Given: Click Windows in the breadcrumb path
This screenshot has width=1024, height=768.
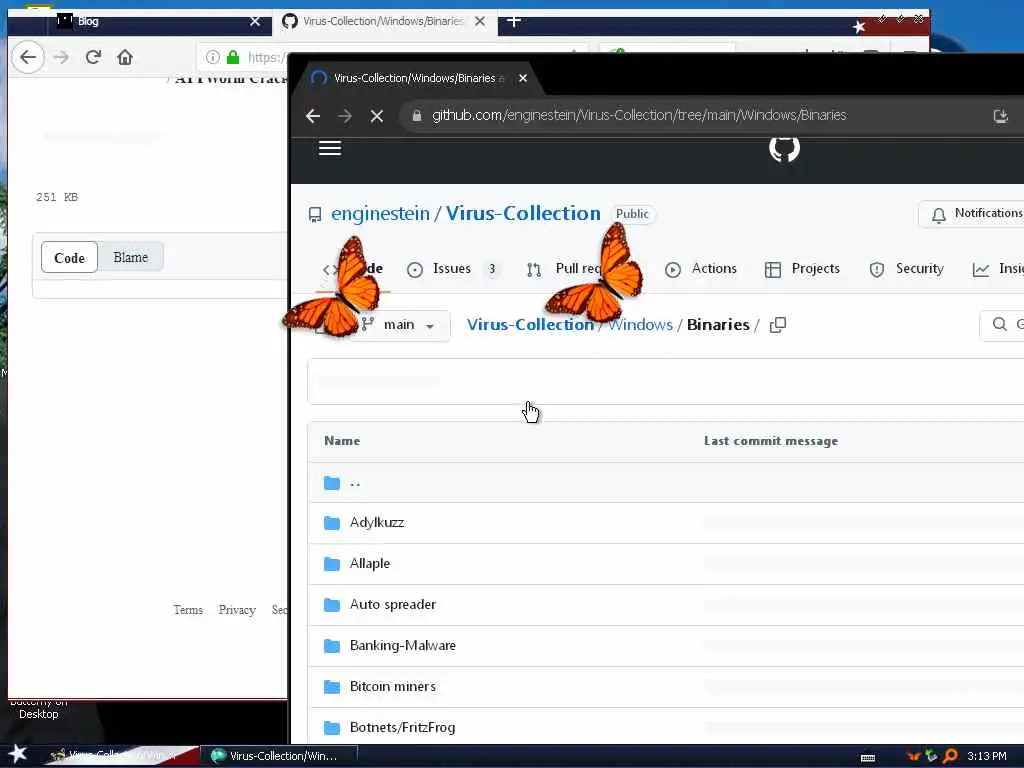Looking at the screenshot, I should (x=641, y=325).
